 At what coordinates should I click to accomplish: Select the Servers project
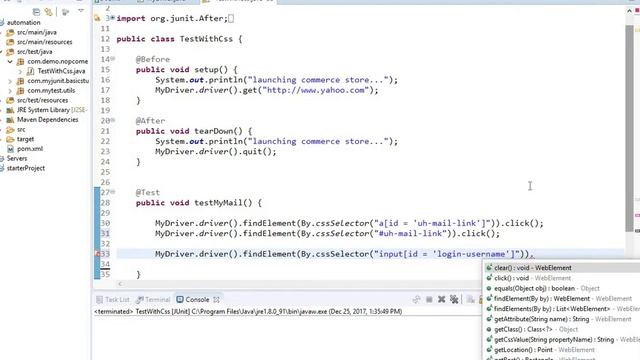[17, 159]
